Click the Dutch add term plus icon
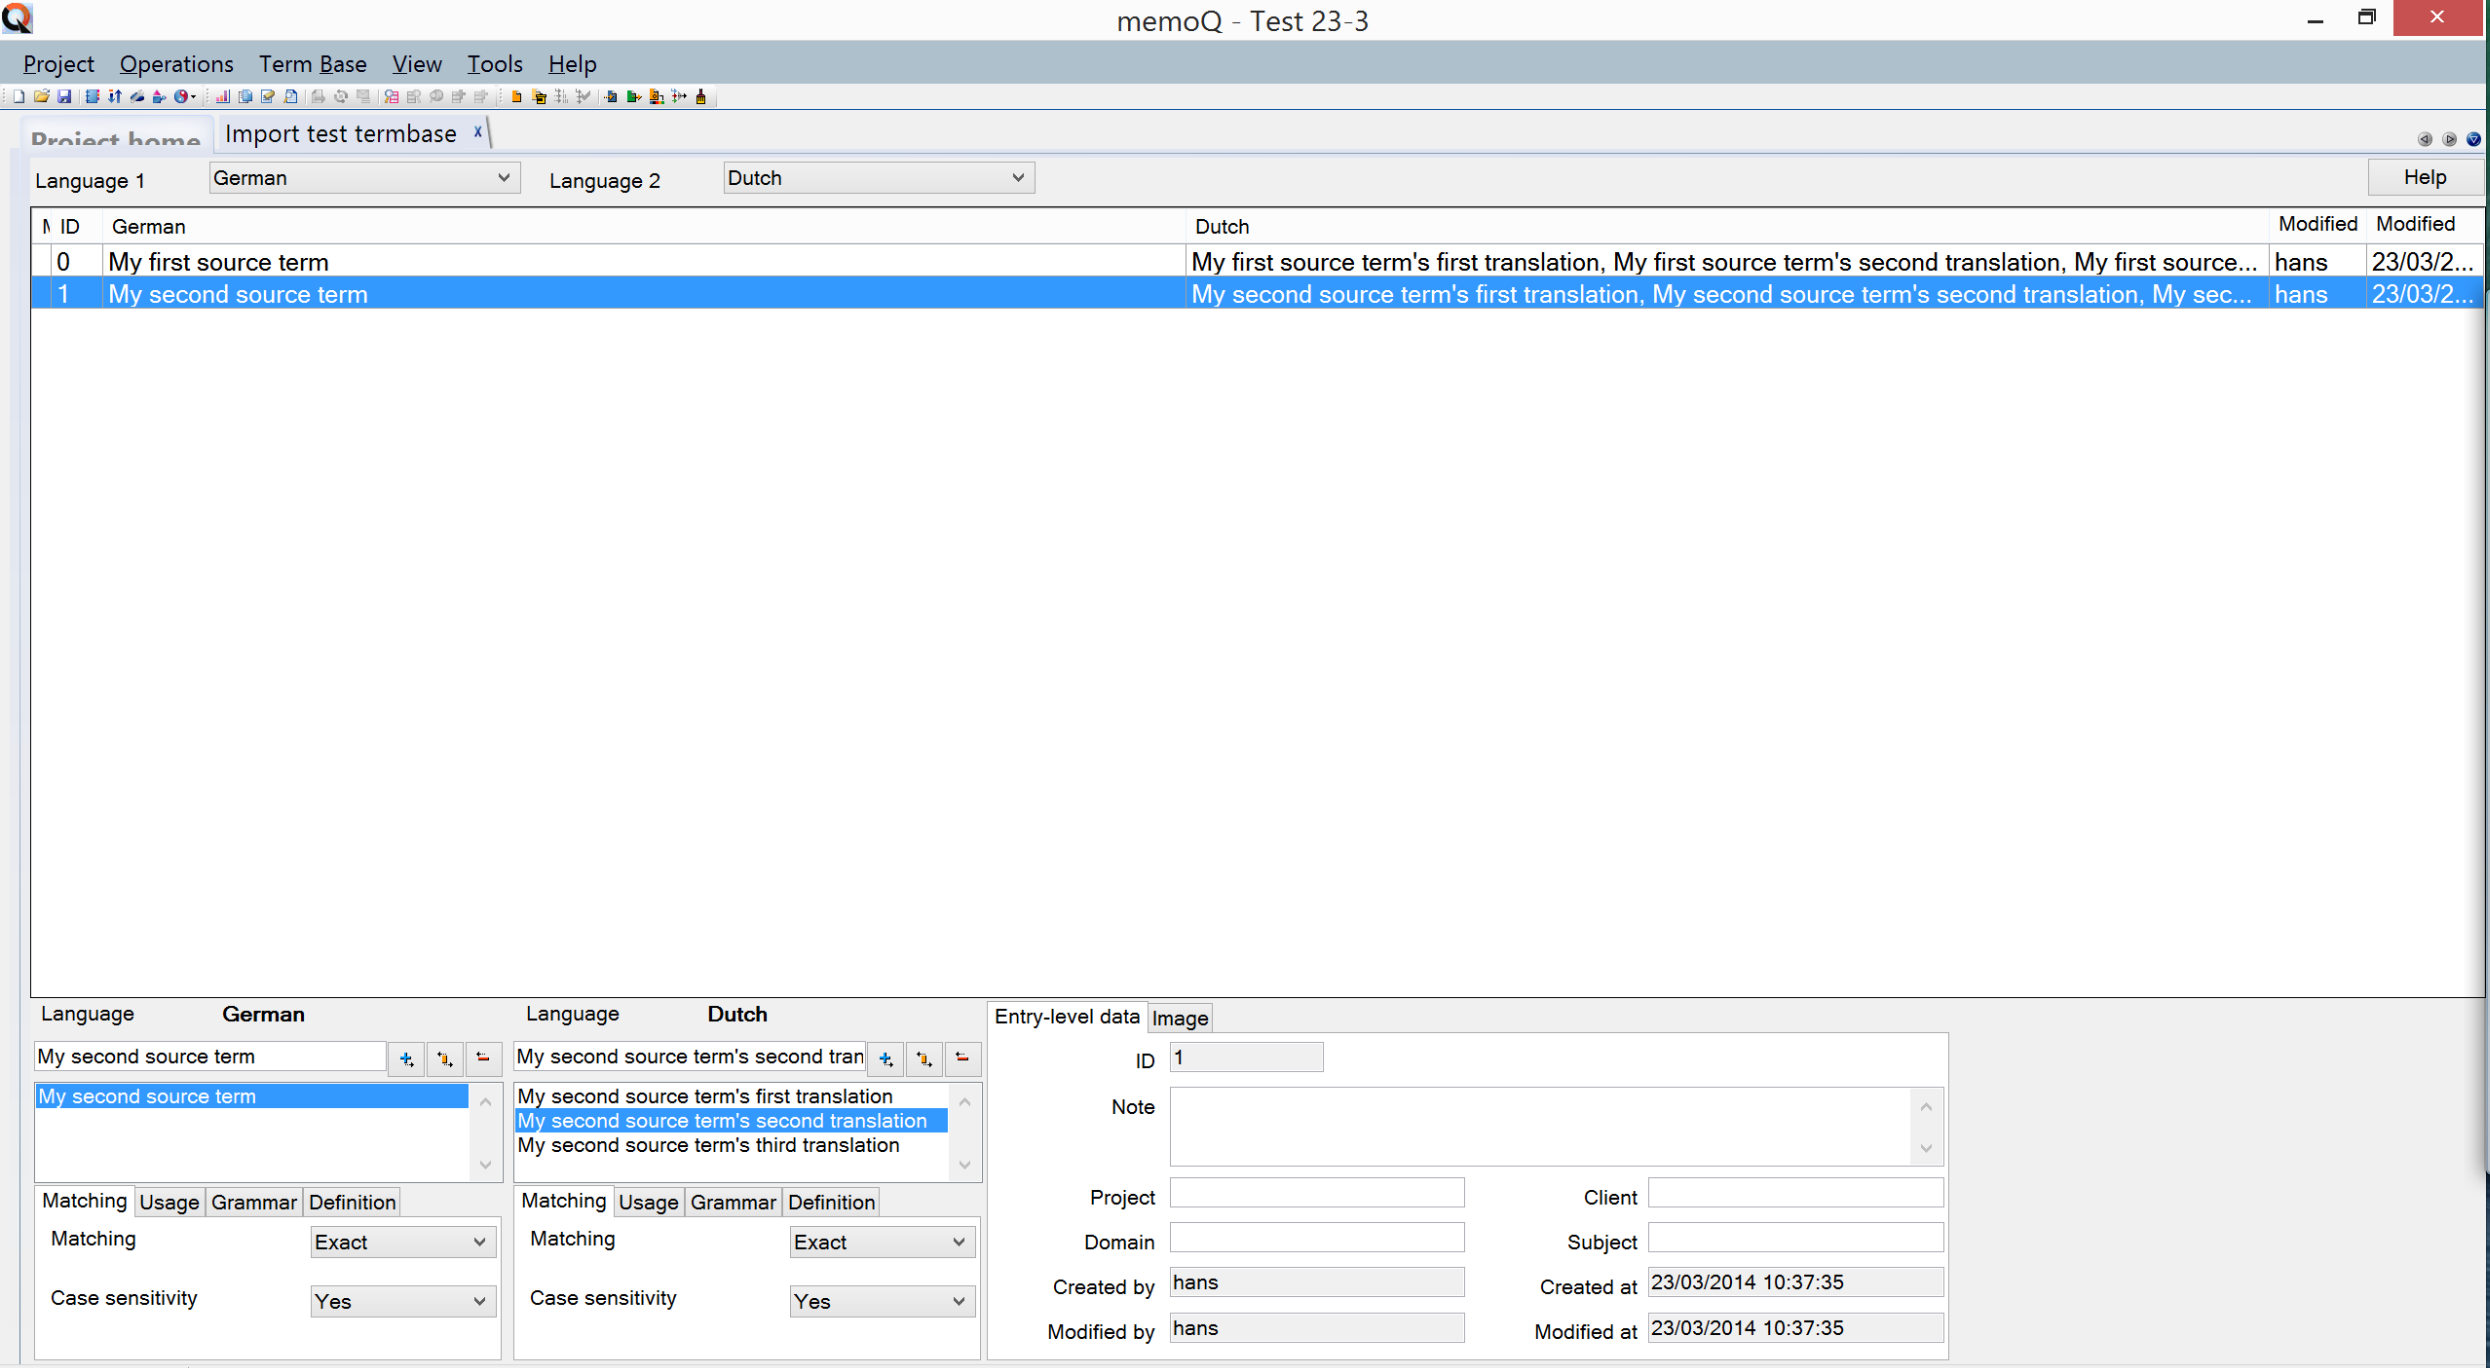2490x1368 pixels. 885,1058
